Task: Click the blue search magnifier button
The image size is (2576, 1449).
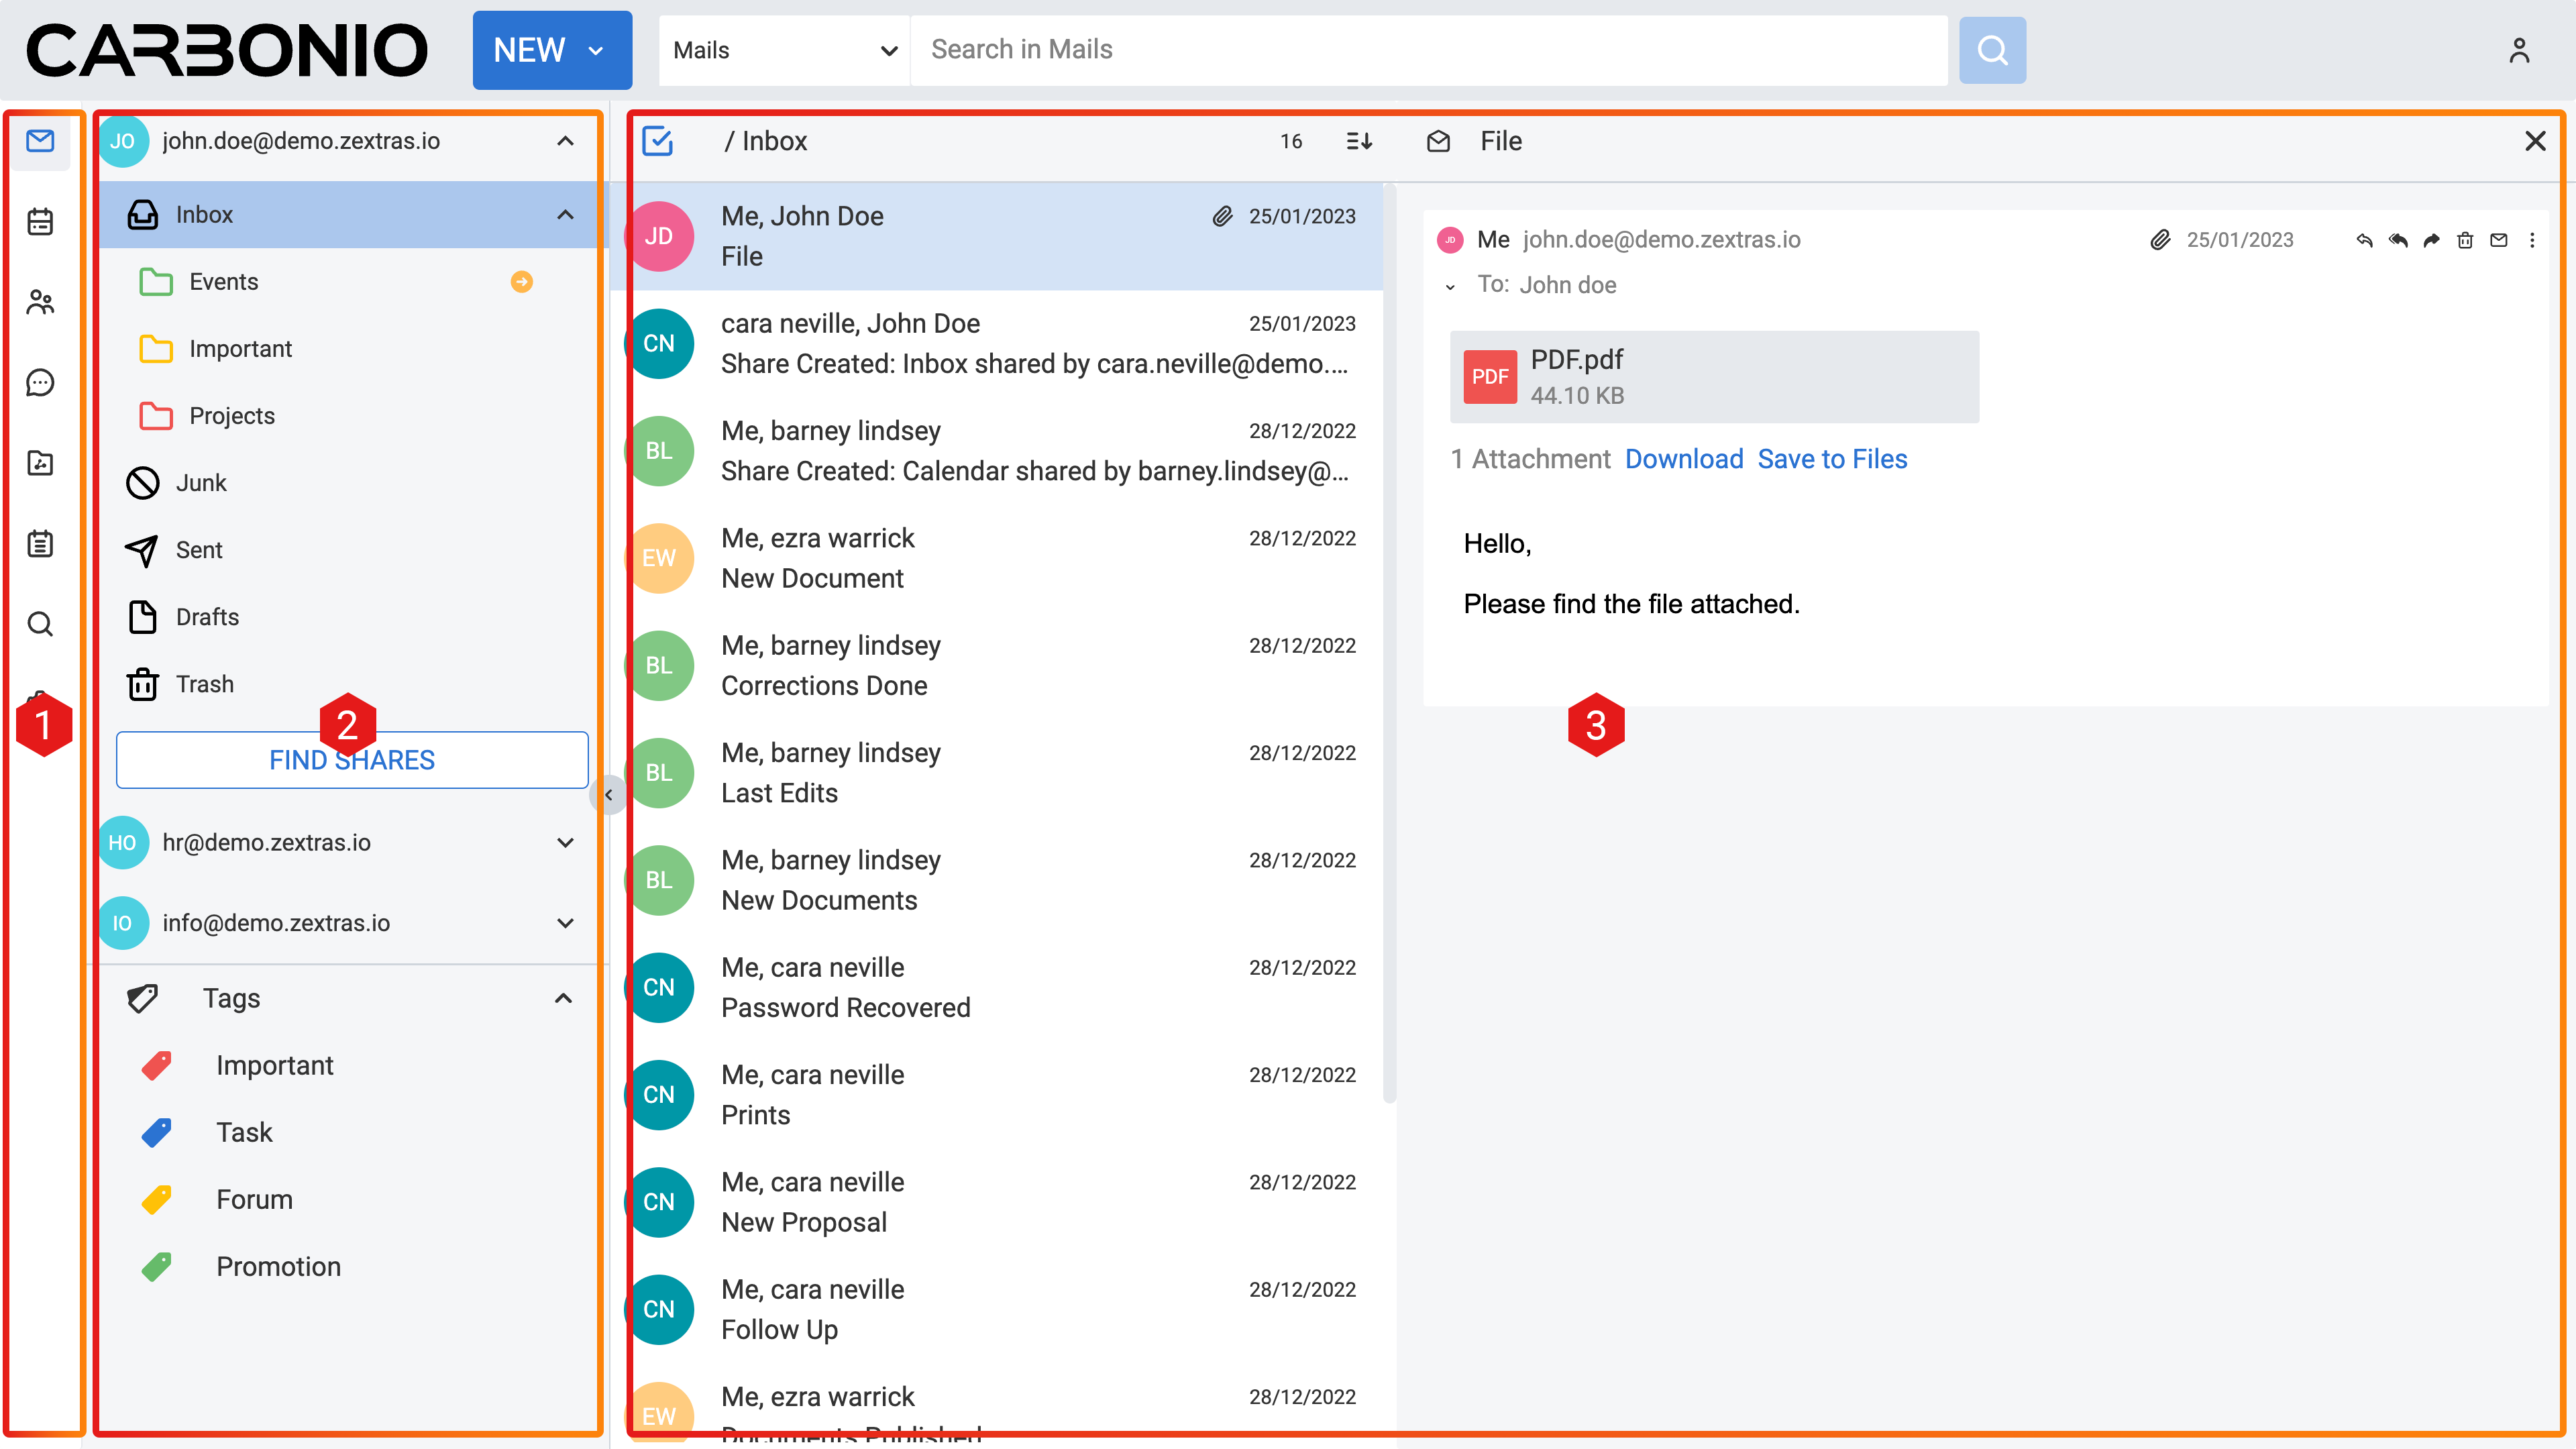Action: pos(1992,50)
